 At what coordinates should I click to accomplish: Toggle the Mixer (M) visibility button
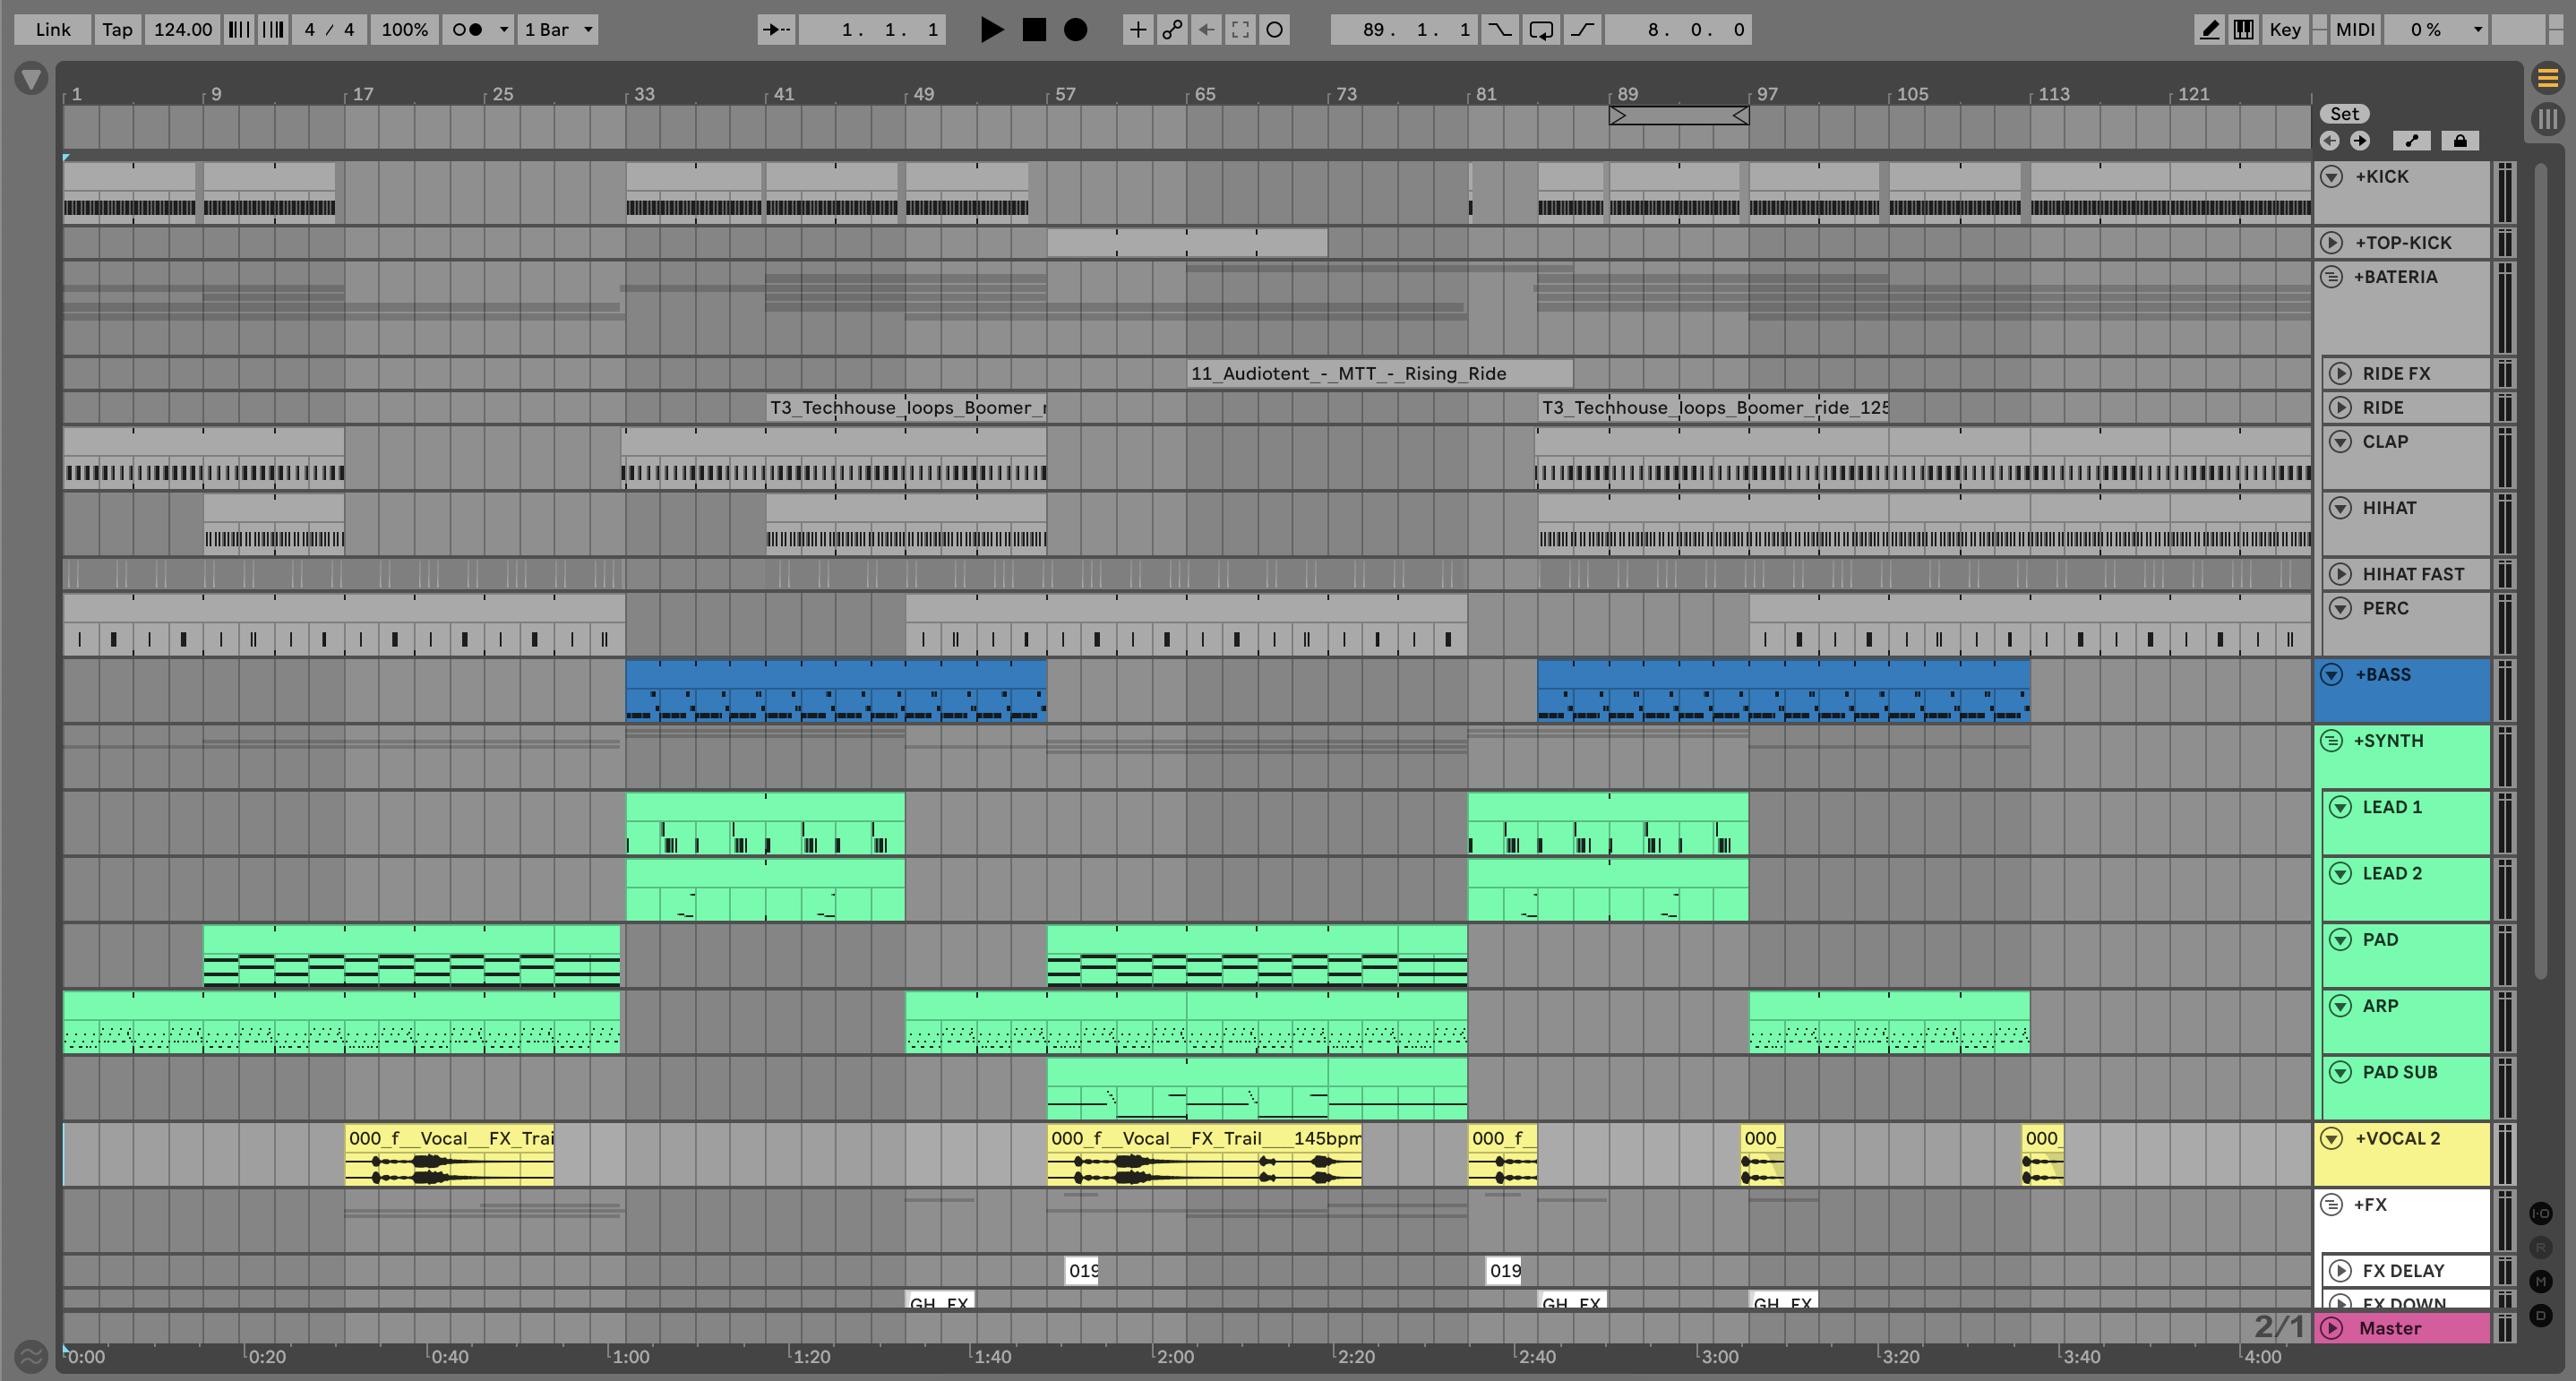[x=2541, y=1282]
